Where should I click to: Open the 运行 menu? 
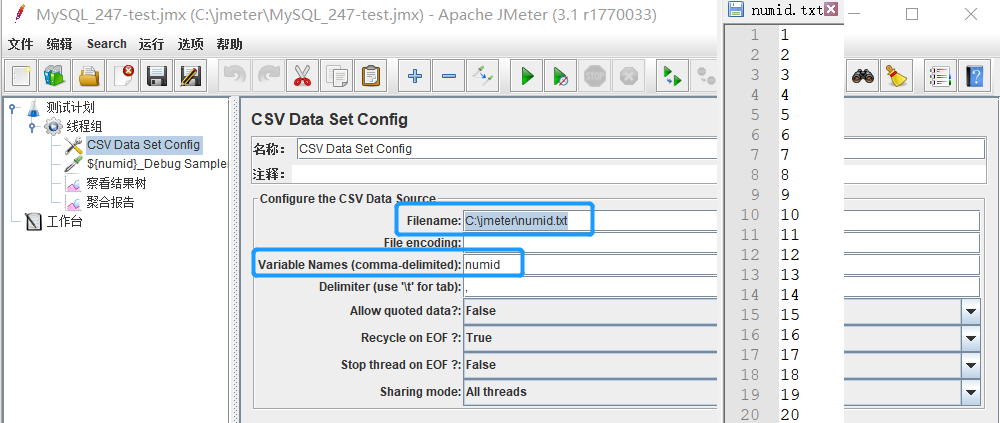coord(151,44)
